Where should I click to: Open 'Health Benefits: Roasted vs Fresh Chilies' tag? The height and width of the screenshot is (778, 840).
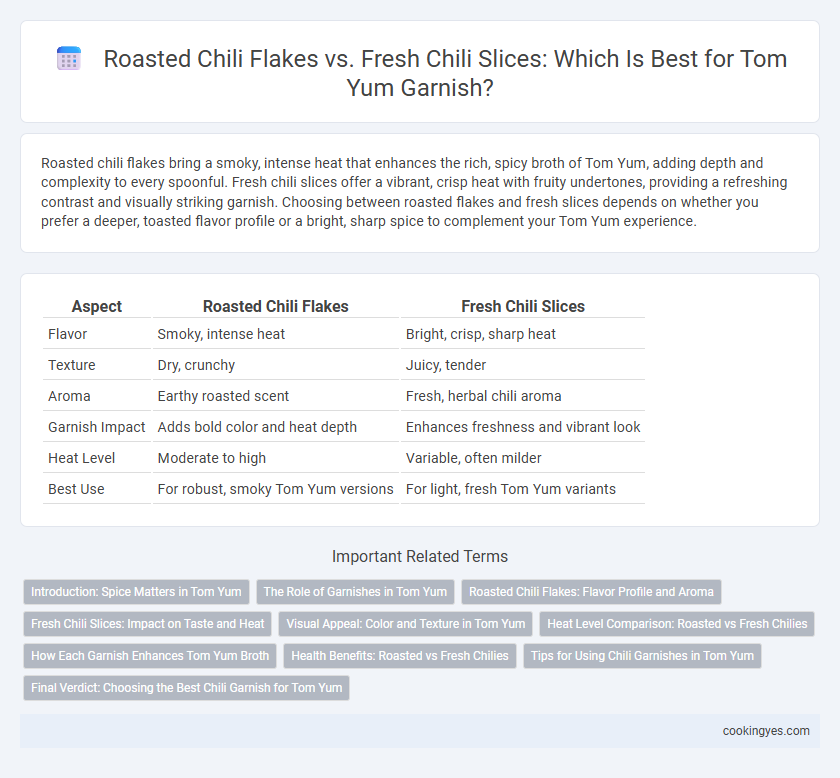coord(400,655)
